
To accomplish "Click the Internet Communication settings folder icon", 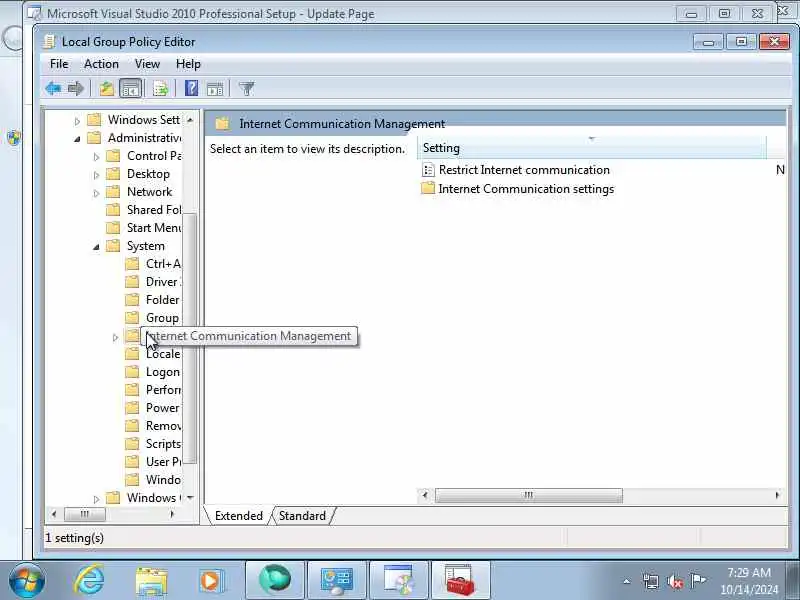I will coord(428,188).
